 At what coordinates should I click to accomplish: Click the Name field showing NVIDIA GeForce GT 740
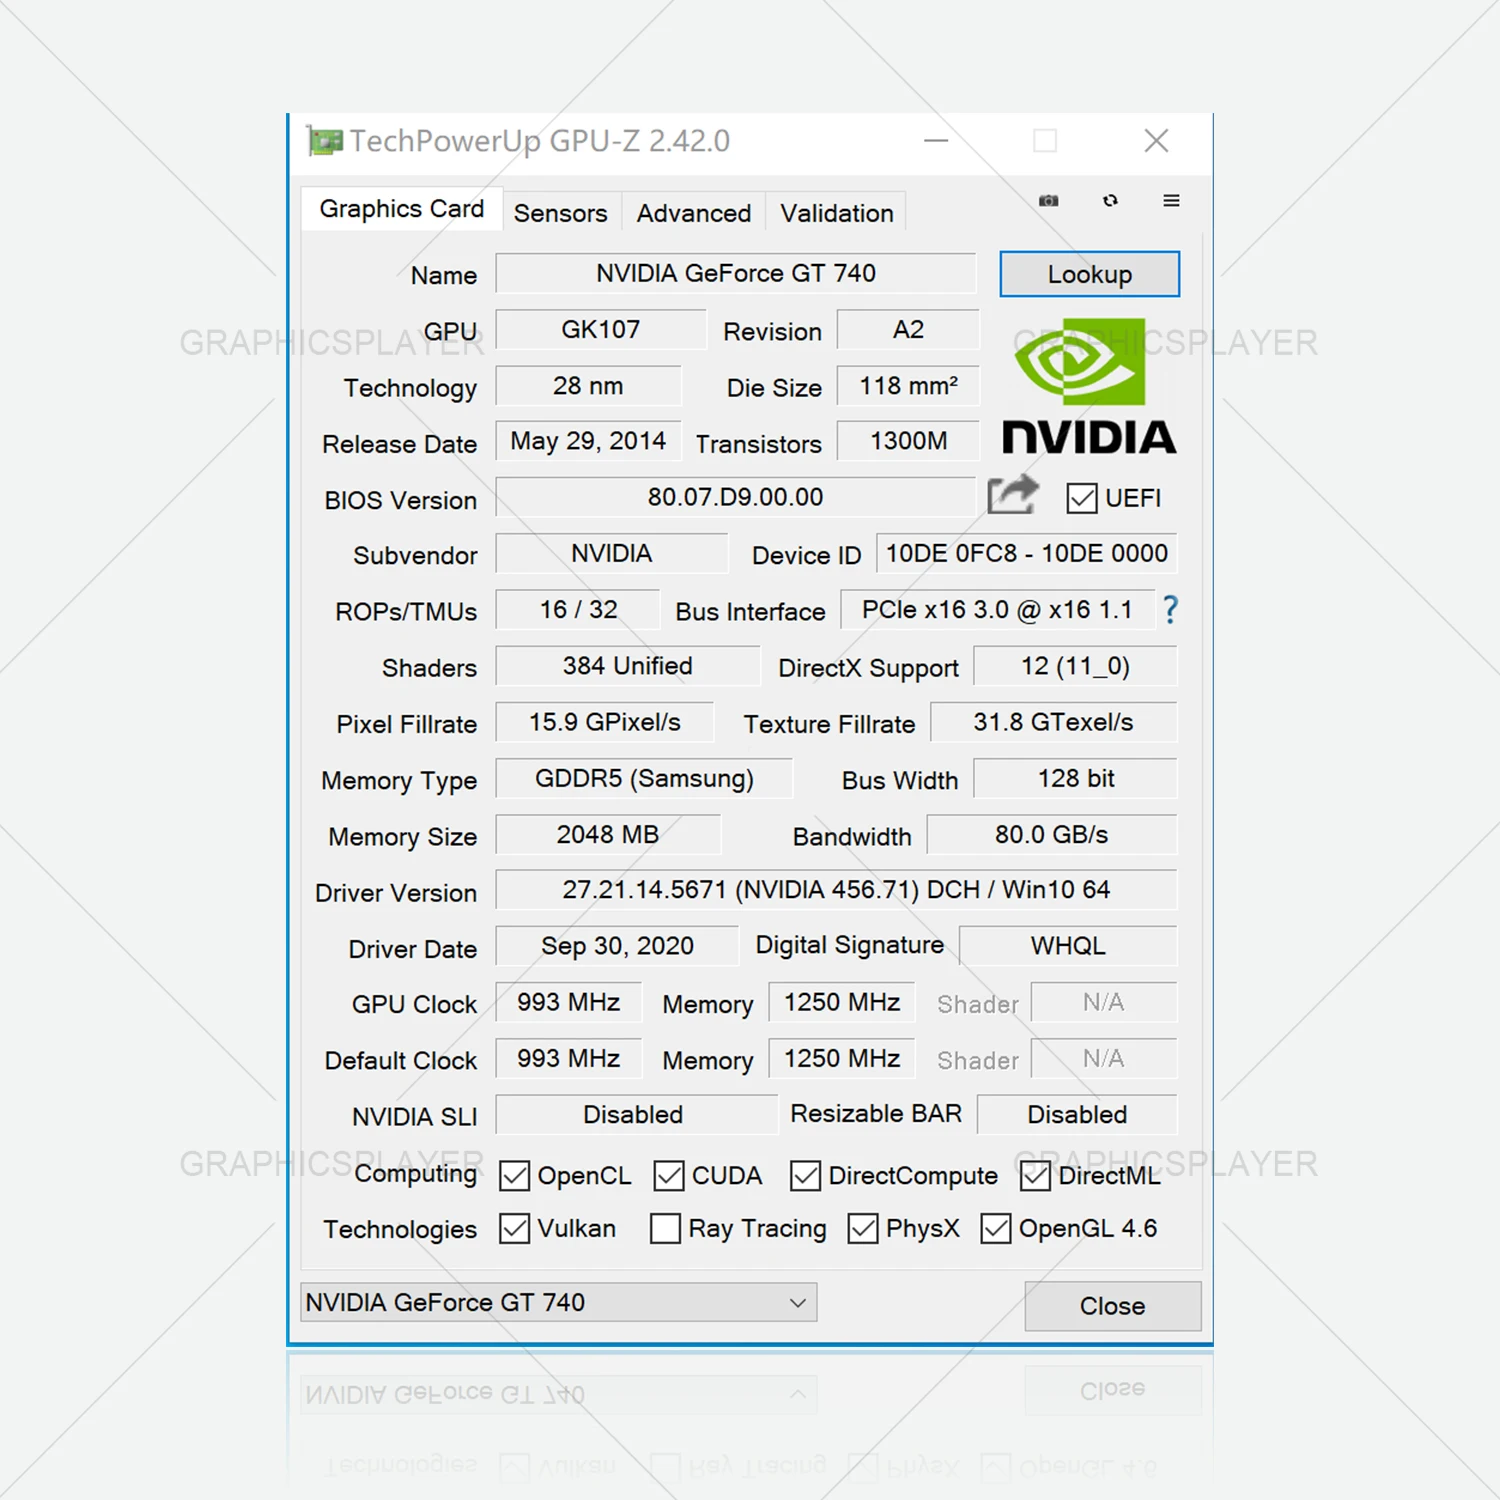736,273
